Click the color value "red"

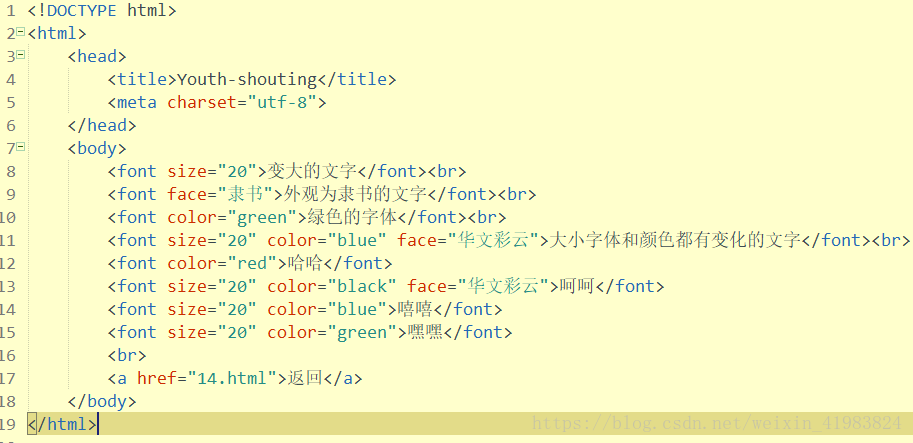[252, 264]
